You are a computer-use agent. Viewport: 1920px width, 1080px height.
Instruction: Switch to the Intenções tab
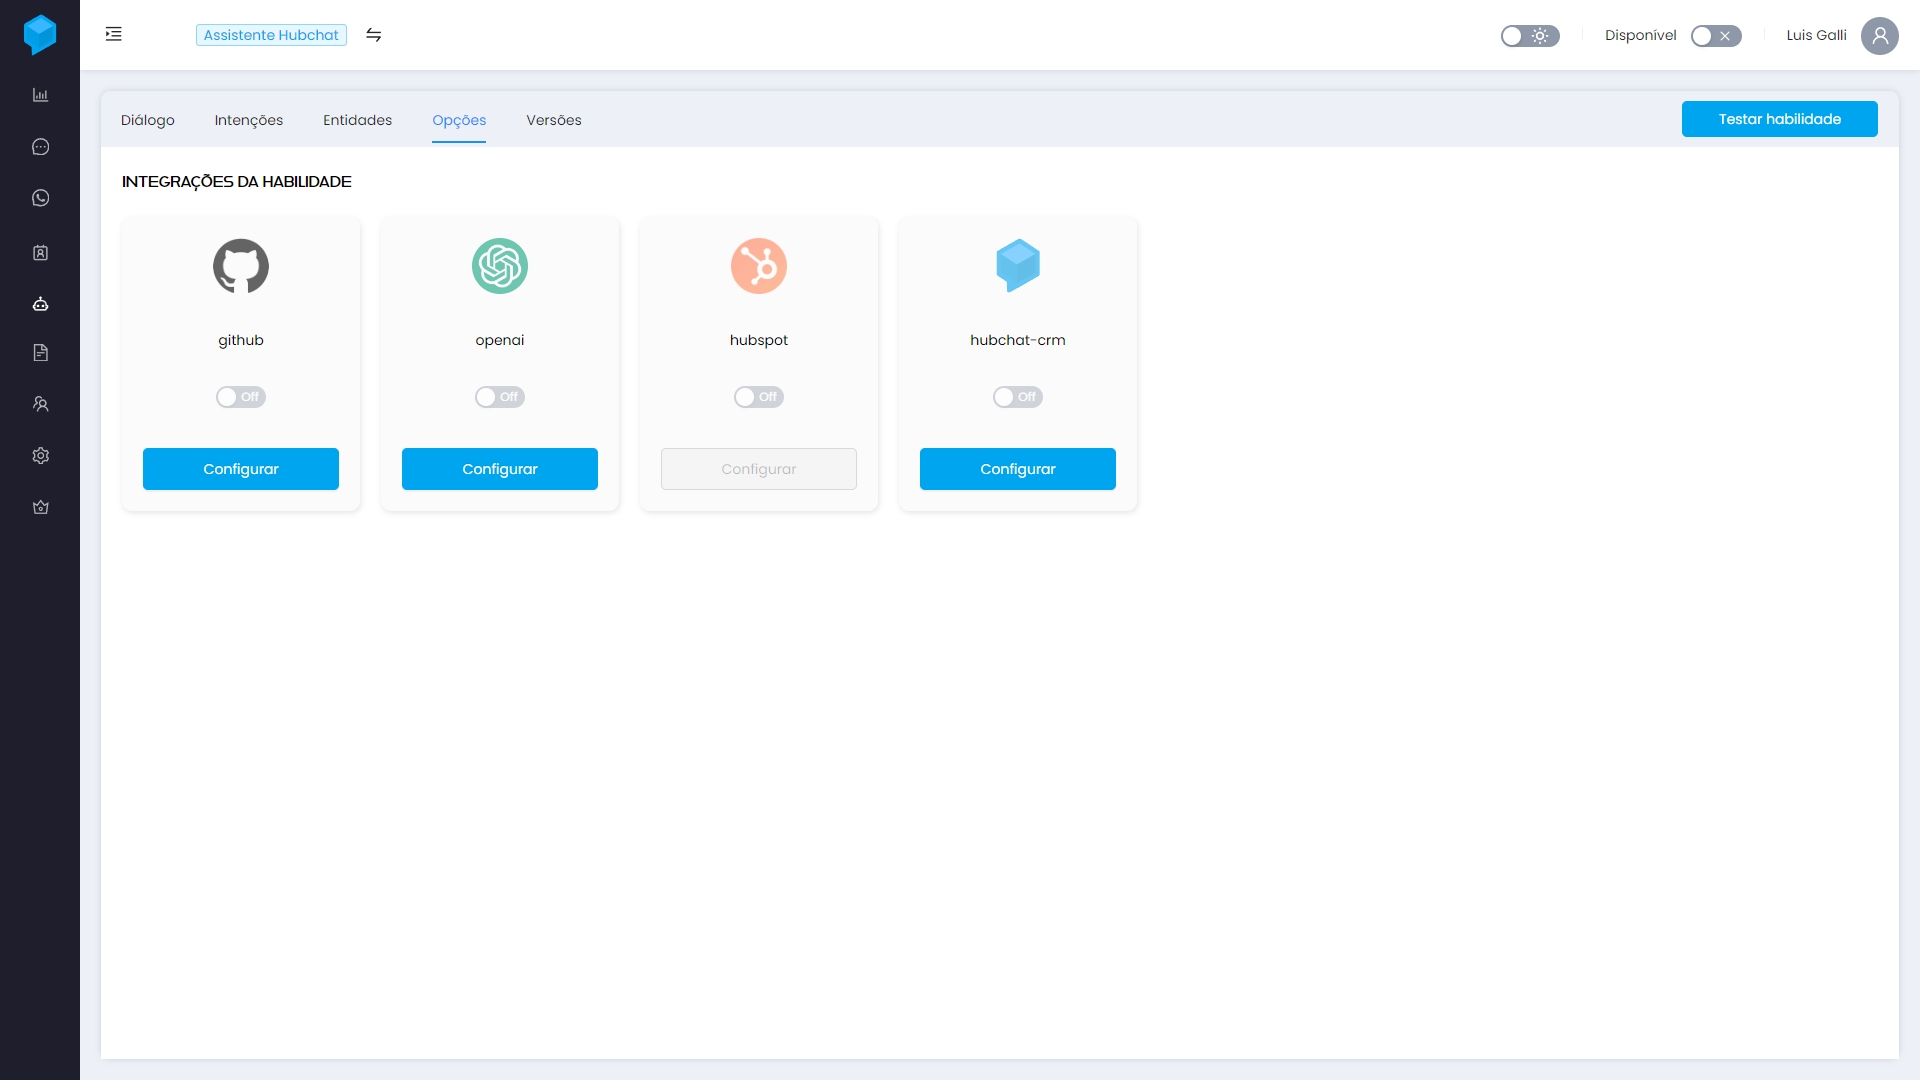249,120
